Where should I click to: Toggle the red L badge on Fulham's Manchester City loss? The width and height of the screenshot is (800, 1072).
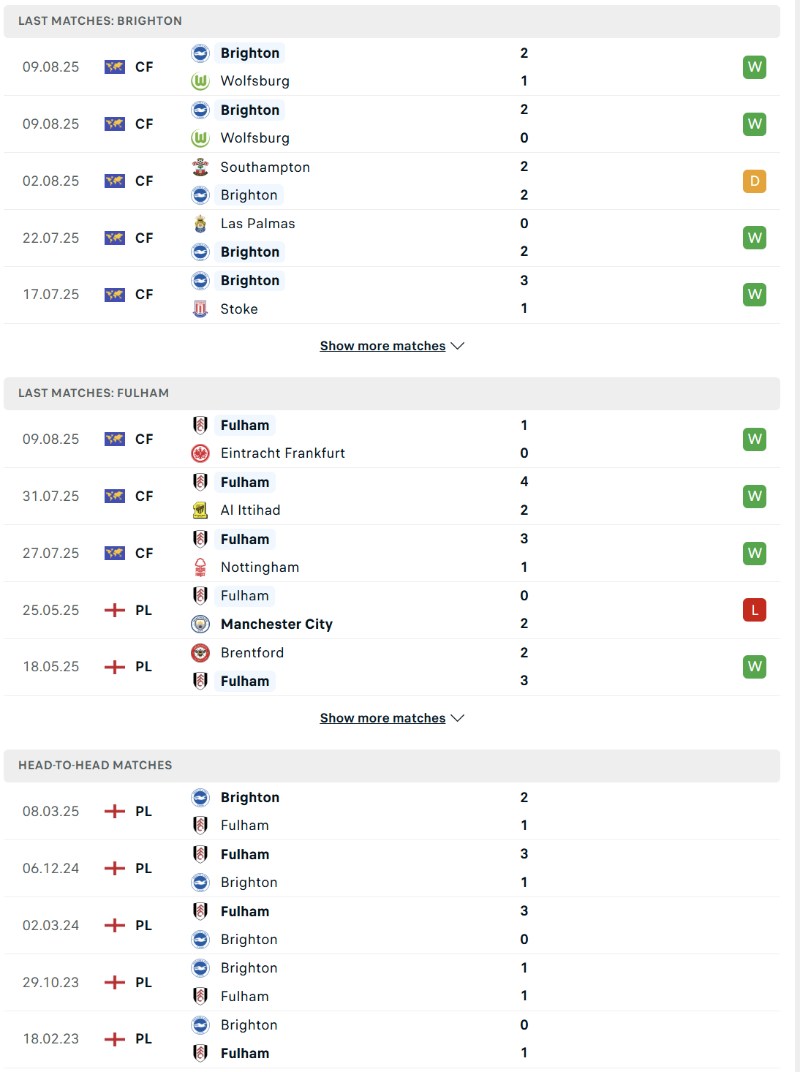(x=754, y=610)
